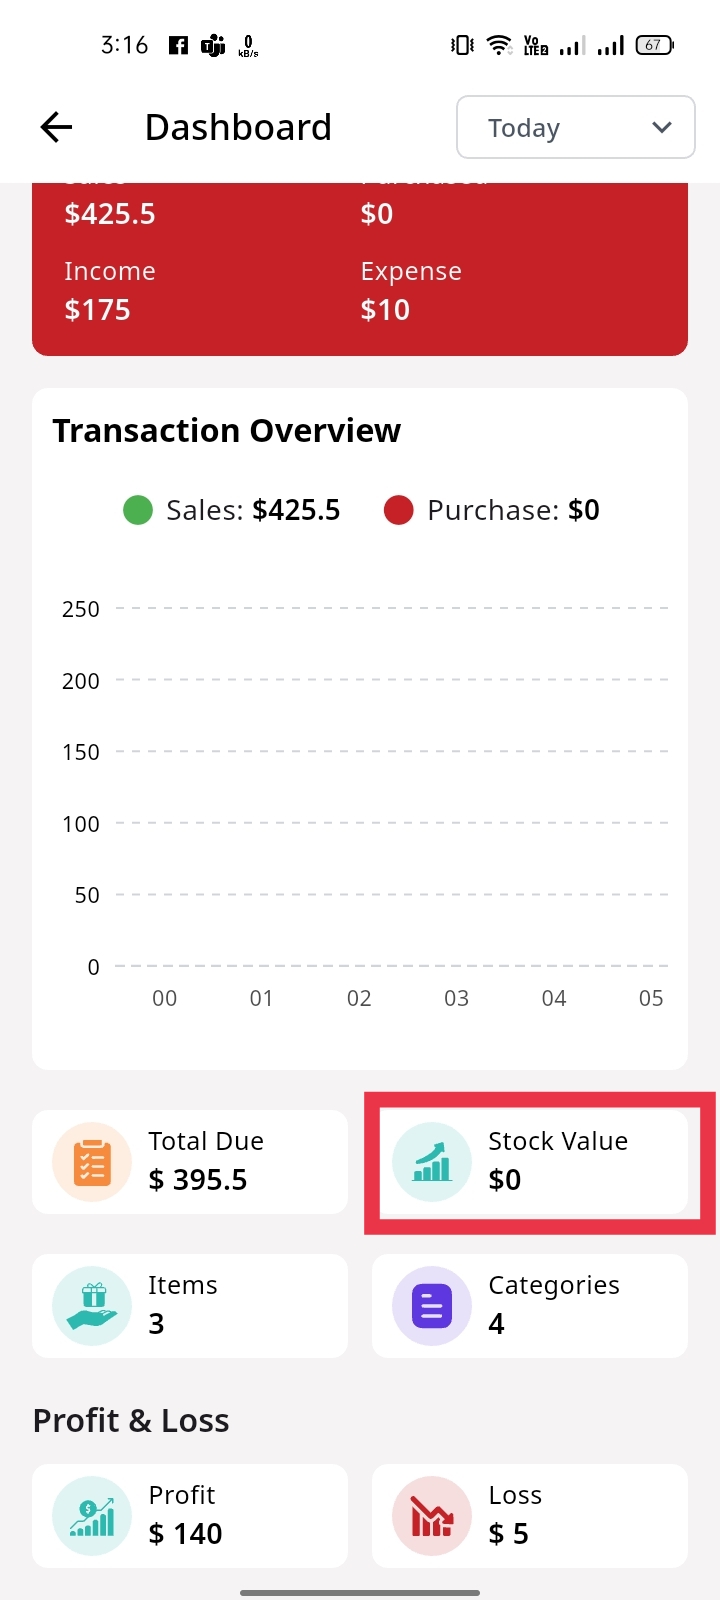Viewport: 720px width, 1600px height.
Task: Tap the Expense $10 summary entry
Action: (411, 291)
